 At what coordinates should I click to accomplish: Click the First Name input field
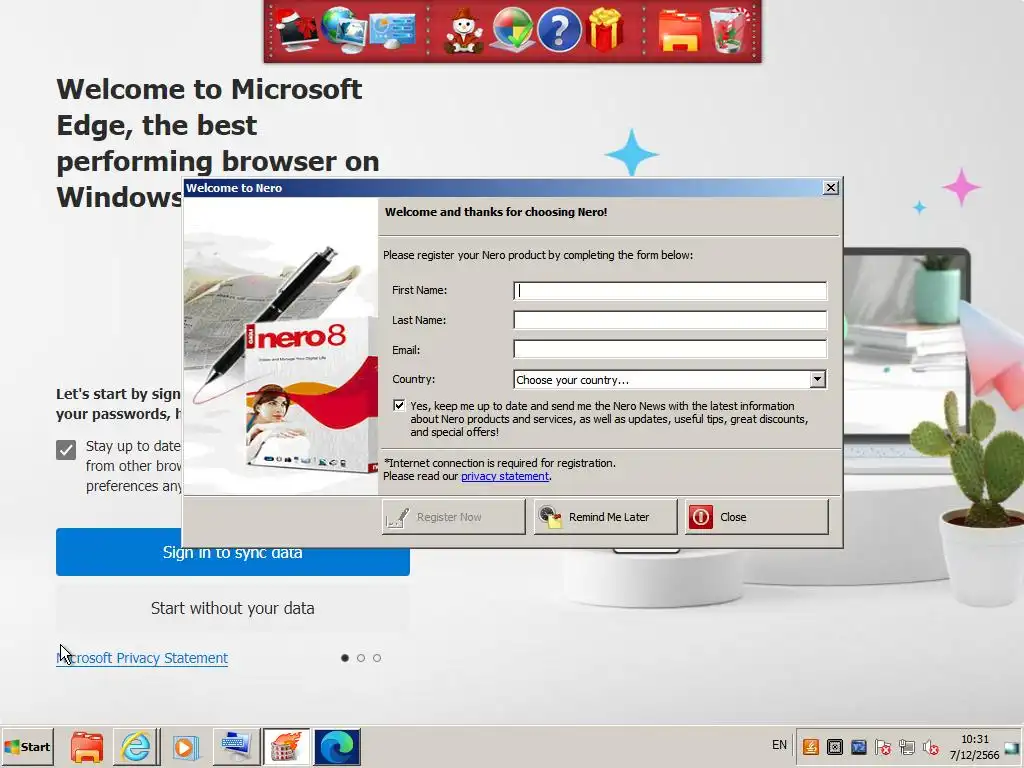coord(670,291)
